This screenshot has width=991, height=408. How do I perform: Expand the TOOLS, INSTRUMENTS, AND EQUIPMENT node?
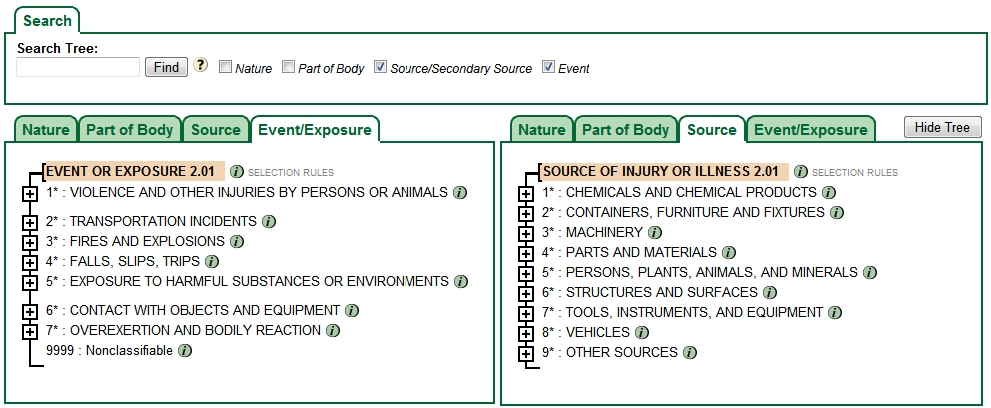click(526, 313)
